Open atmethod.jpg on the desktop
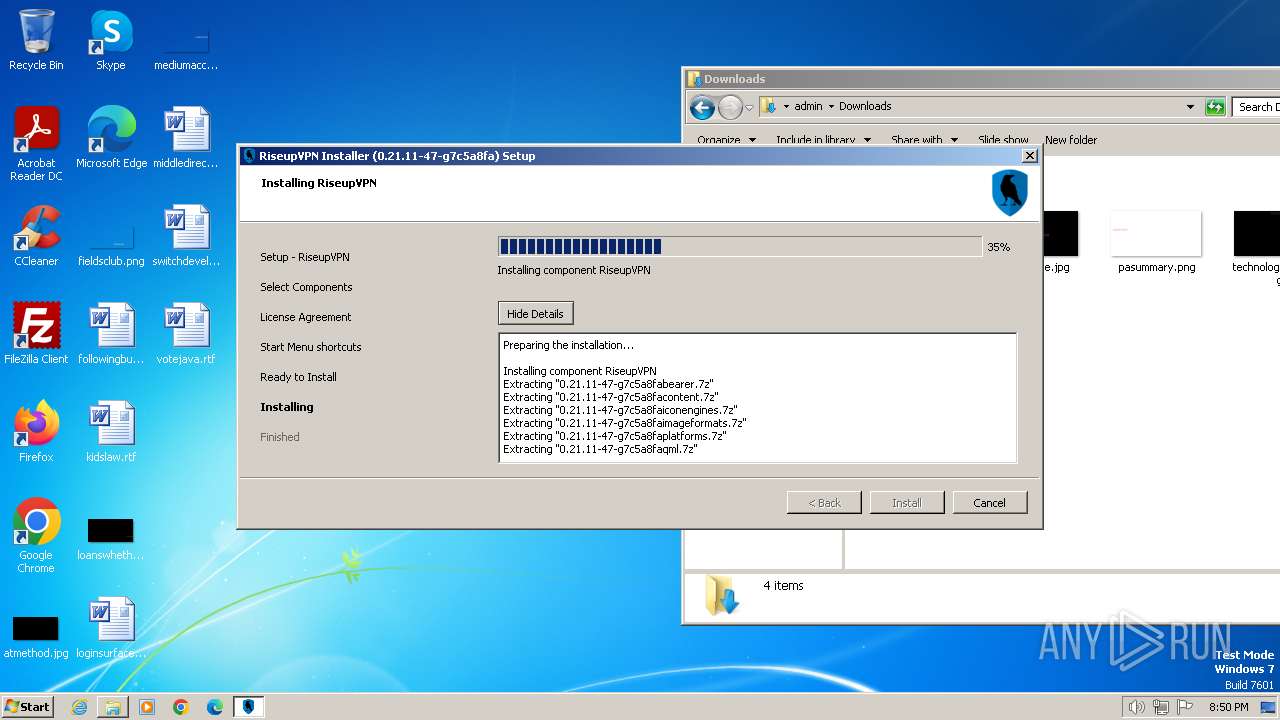 point(36,635)
